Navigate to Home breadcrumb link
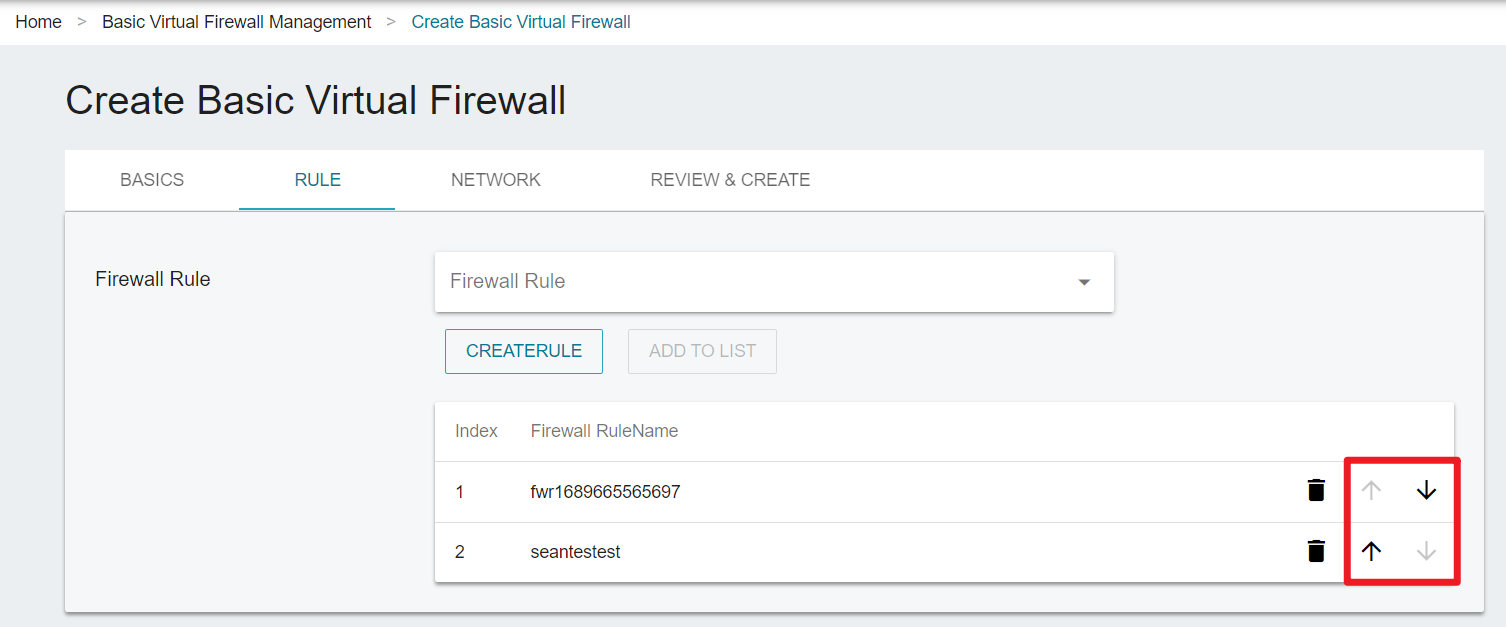 (x=38, y=22)
